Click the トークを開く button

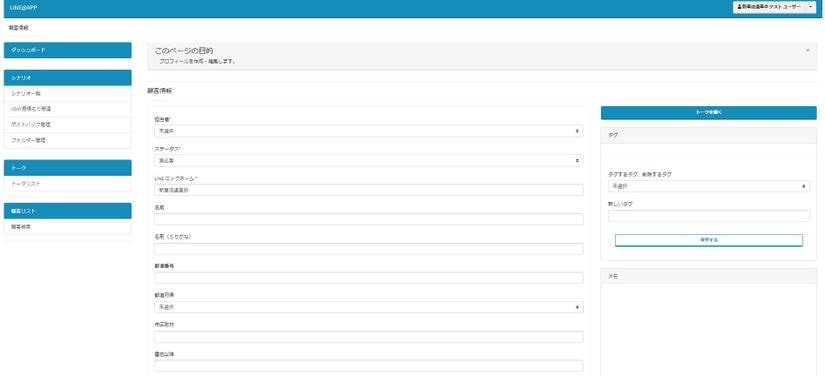709,113
